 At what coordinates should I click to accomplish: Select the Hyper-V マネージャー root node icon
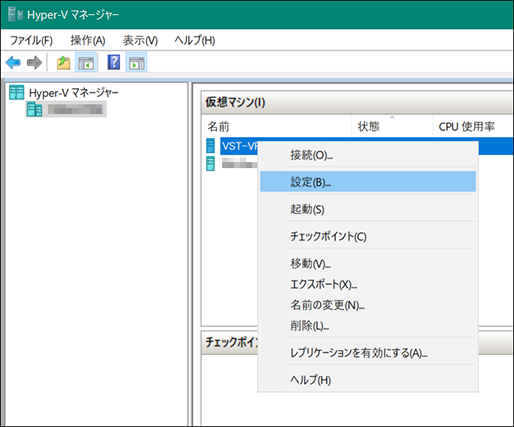(x=16, y=93)
